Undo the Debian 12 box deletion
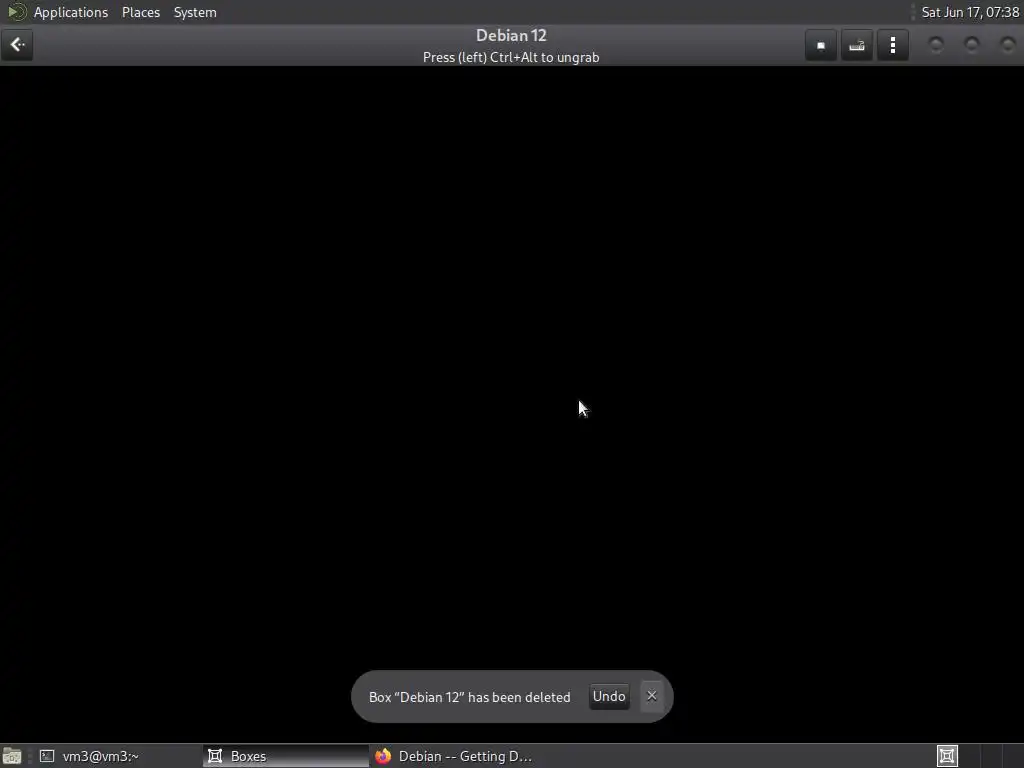1024x768 pixels. pos(609,696)
